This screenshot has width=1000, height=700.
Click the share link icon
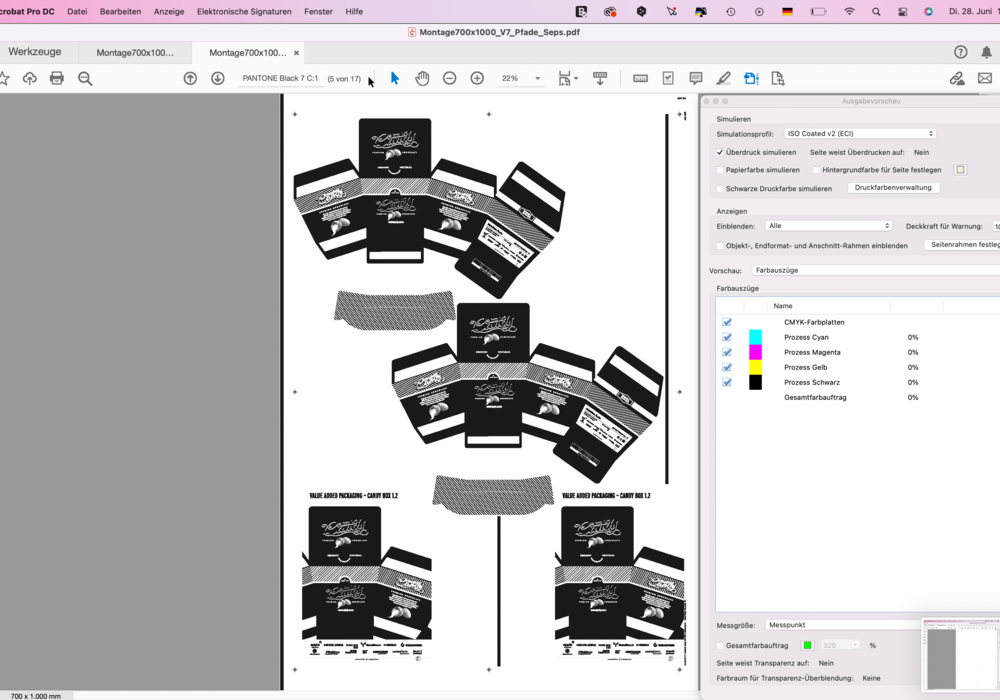(957, 78)
